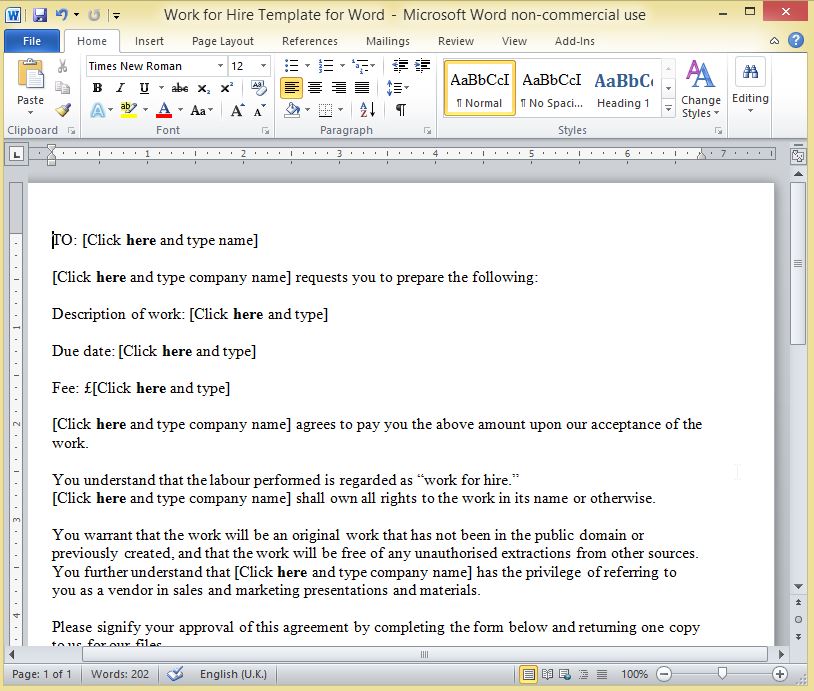Click the Cut scissors icon
Image resolution: width=814 pixels, height=691 pixels.
[62, 66]
